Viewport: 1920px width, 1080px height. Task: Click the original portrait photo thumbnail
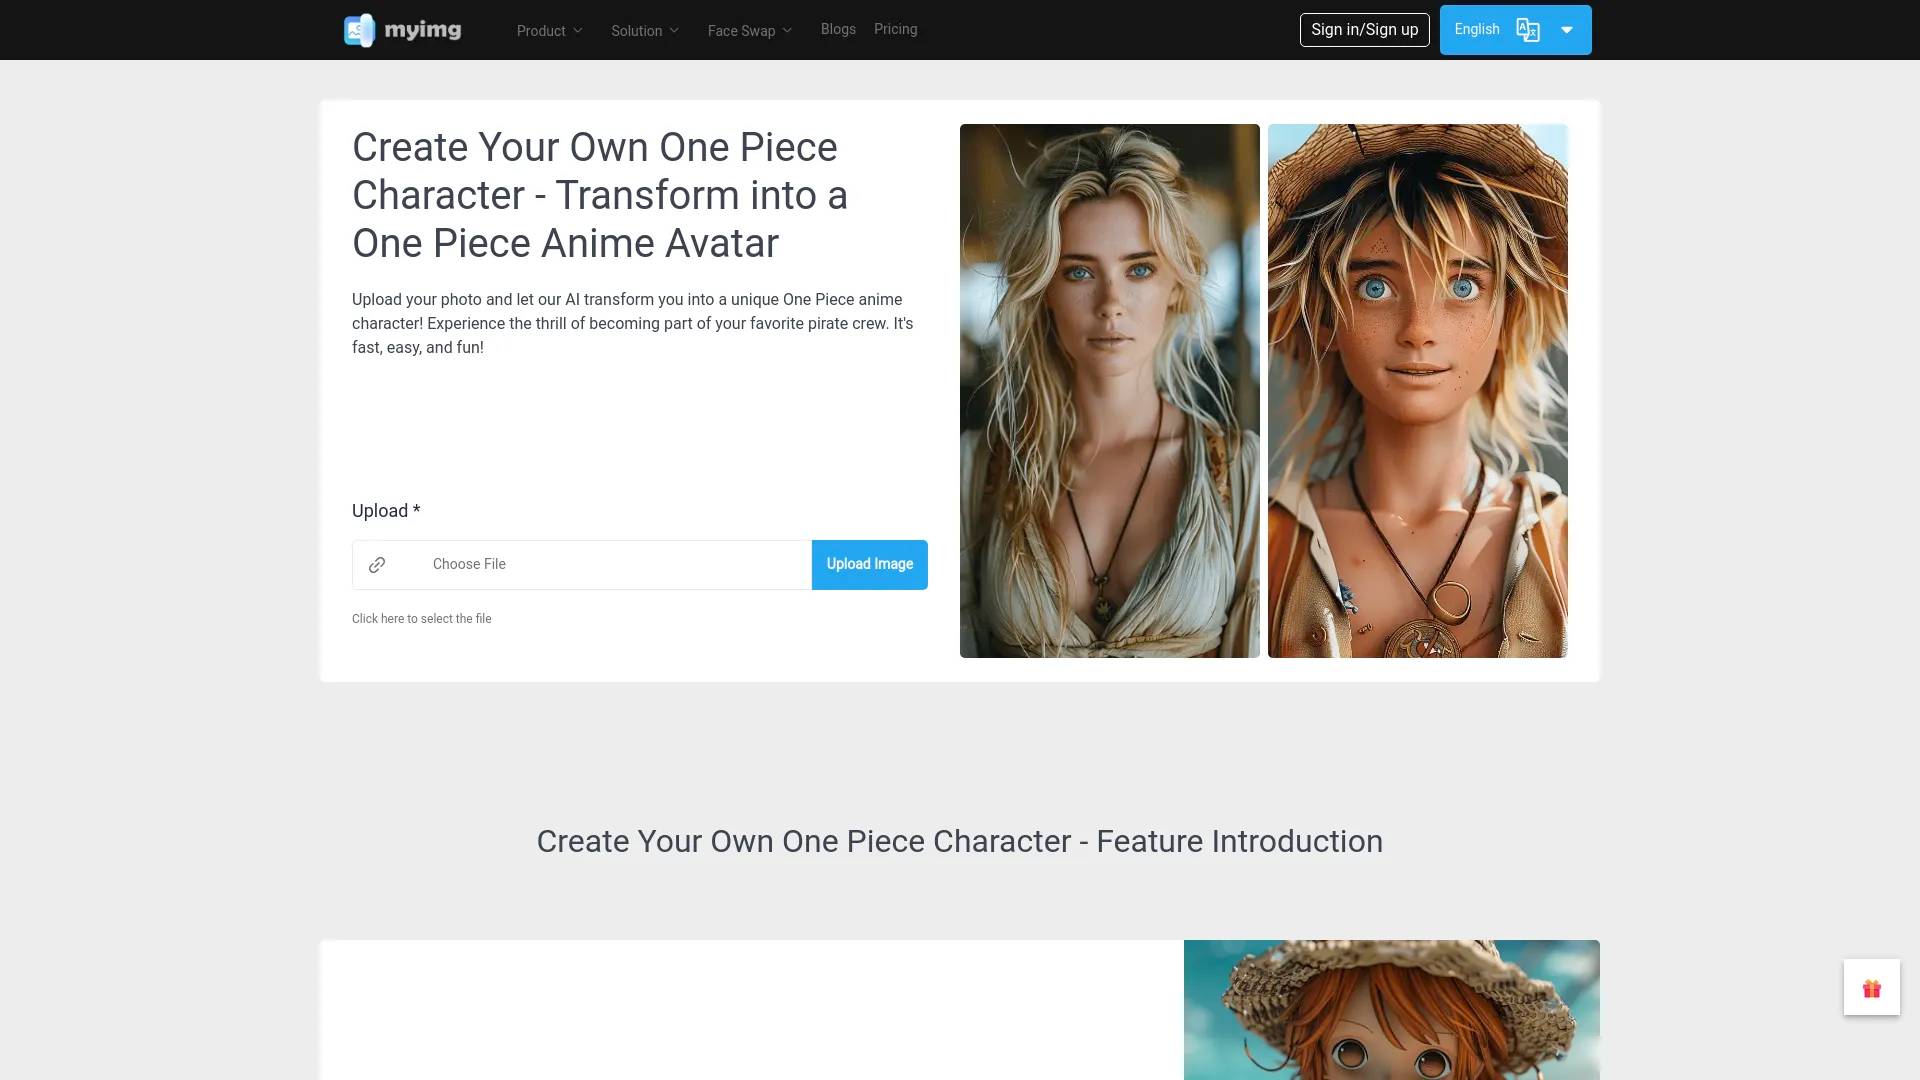pos(1109,390)
